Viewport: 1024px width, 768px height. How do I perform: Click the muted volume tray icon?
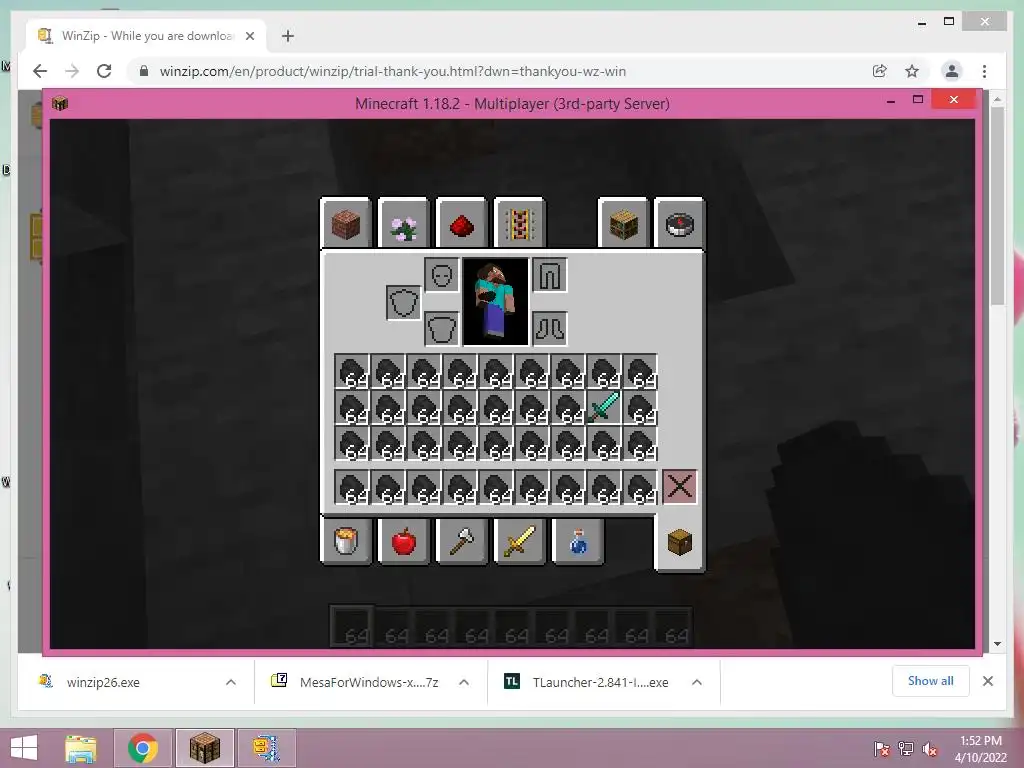click(x=930, y=749)
